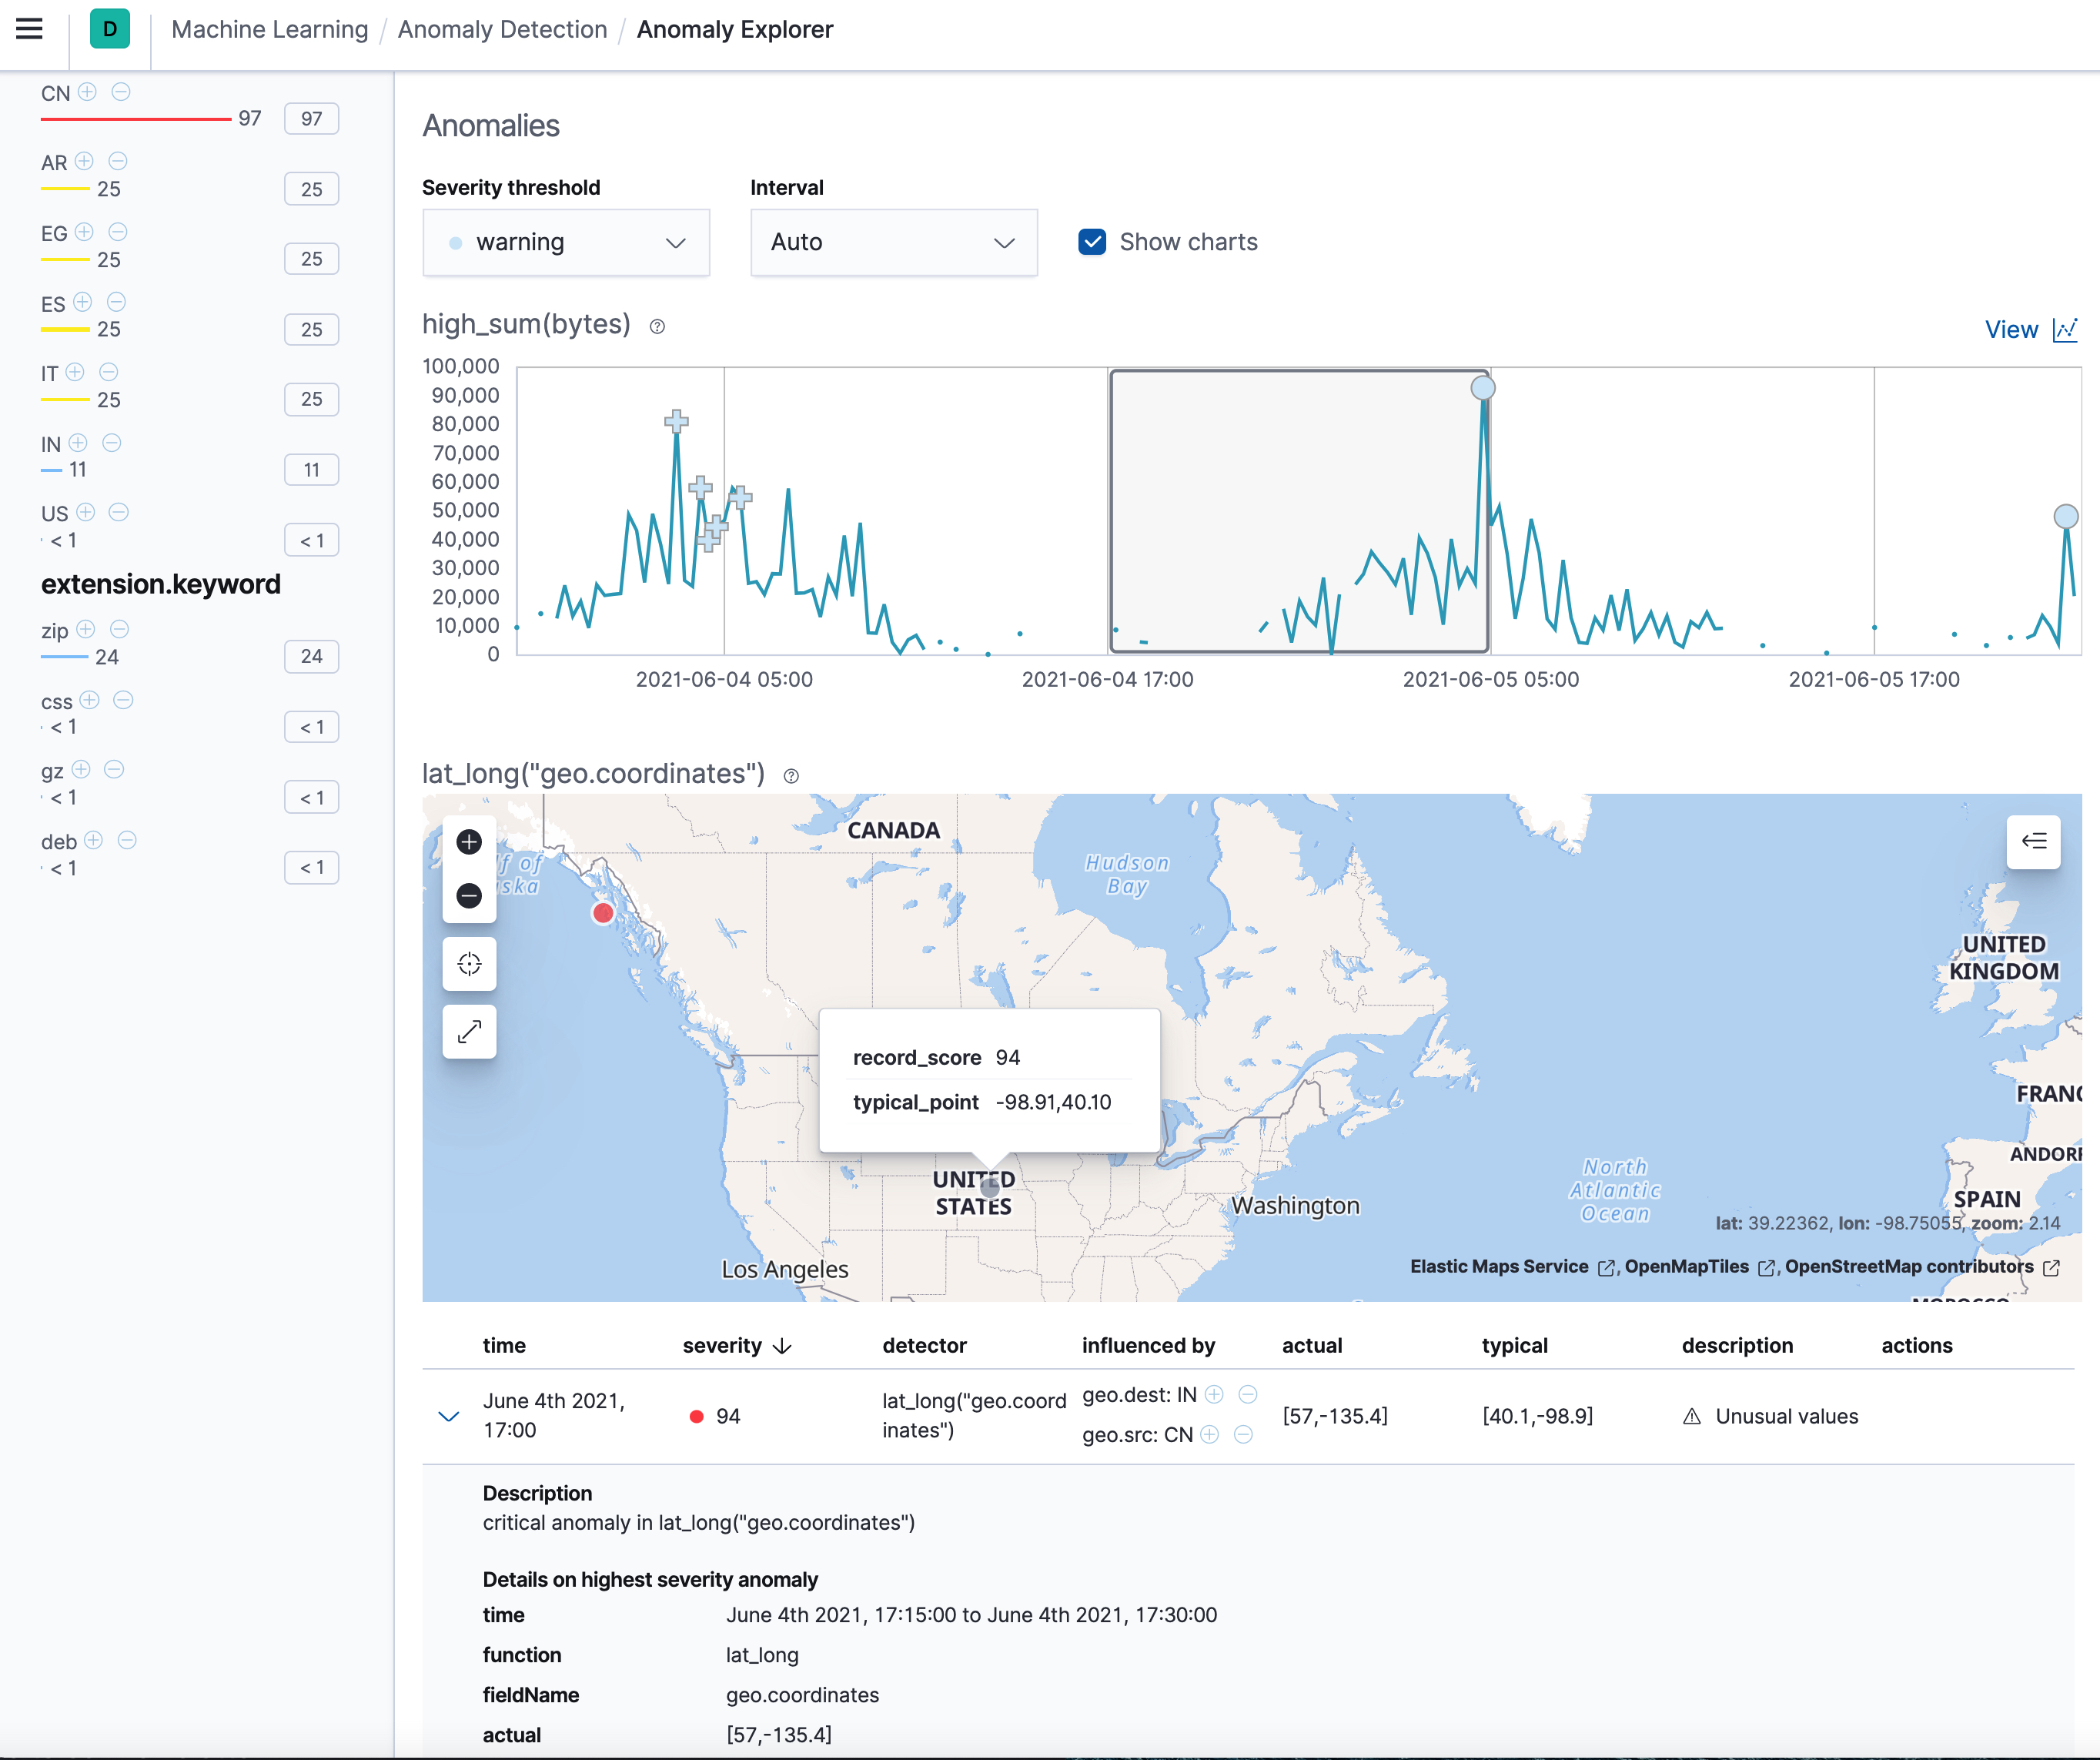The image size is (2100, 1760).
Task: Click the green D space avatar
Action: (110, 29)
